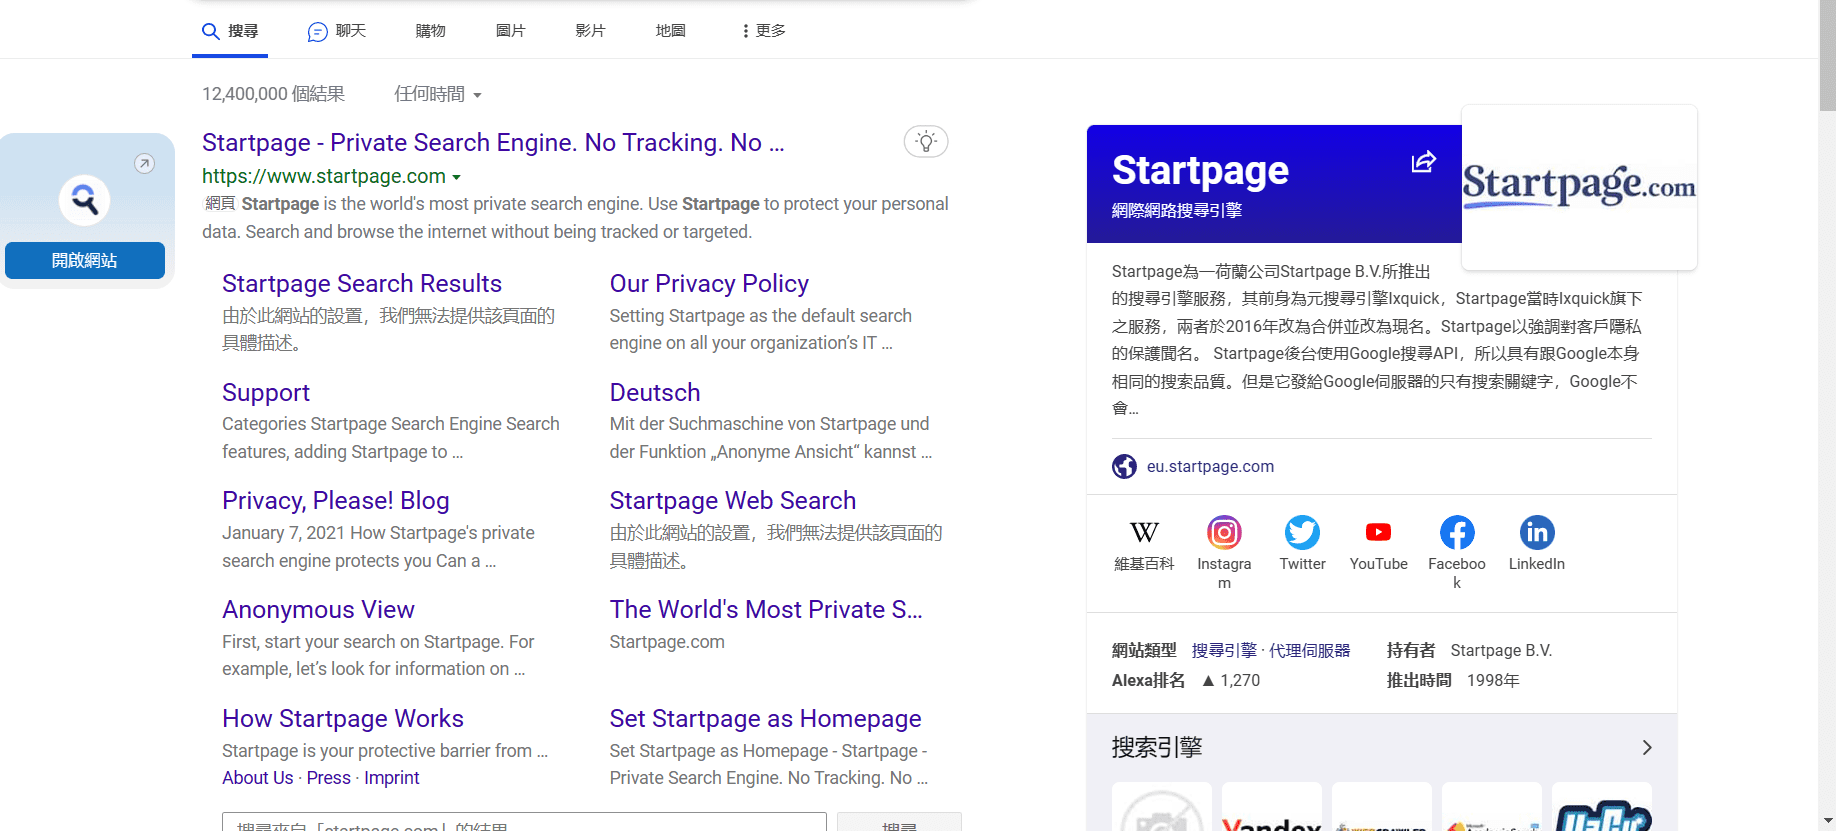
Task: Click the site search input field
Action: point(524,822)
